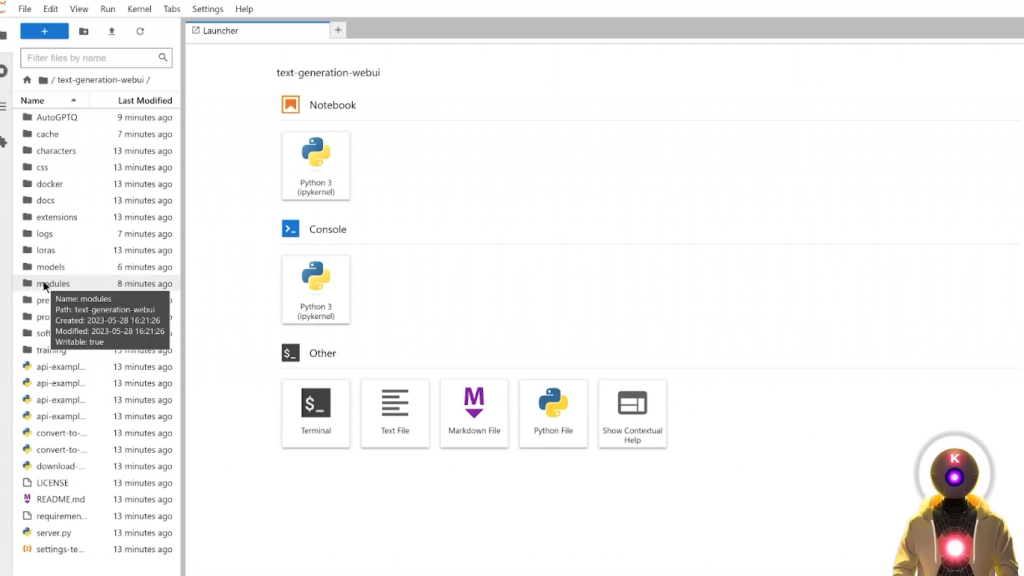The width and height of the screenshot is (1024, 576).
Task: Open the folder icon in the breadcrumb path
Action: coord(43,80)
